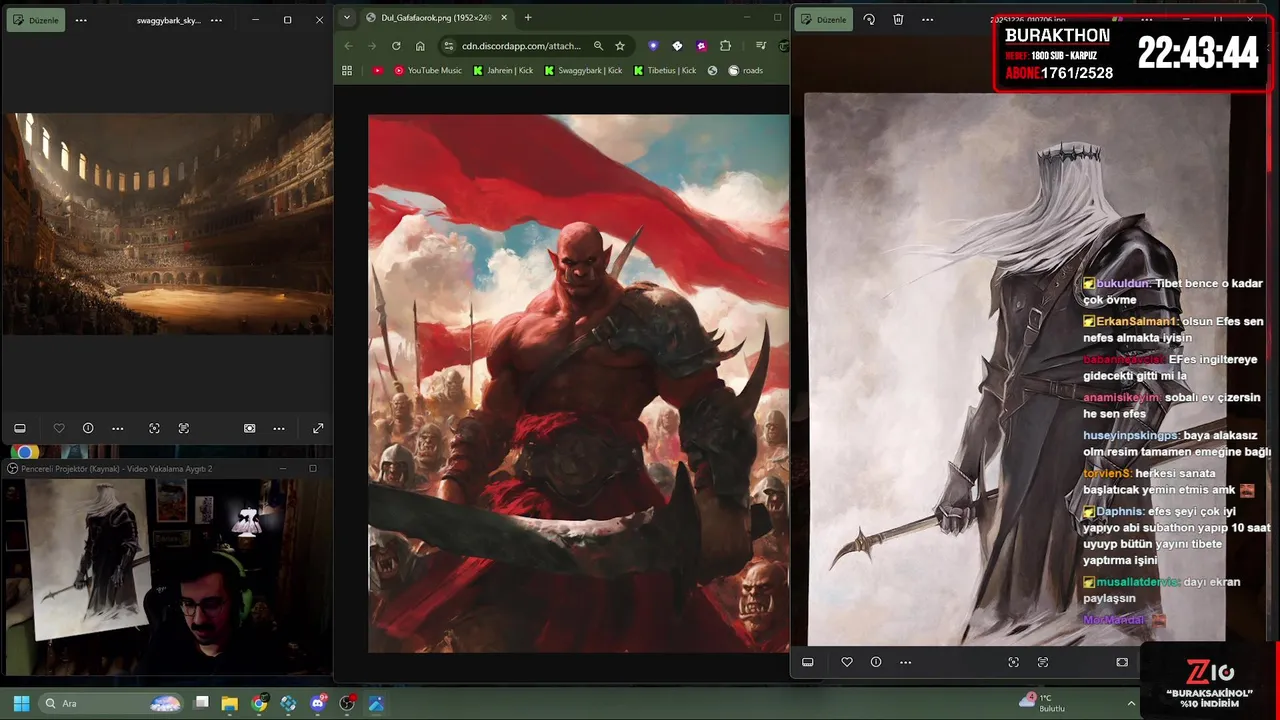
Task: Open the white dice-shaped extension
Action: (677, 46)
